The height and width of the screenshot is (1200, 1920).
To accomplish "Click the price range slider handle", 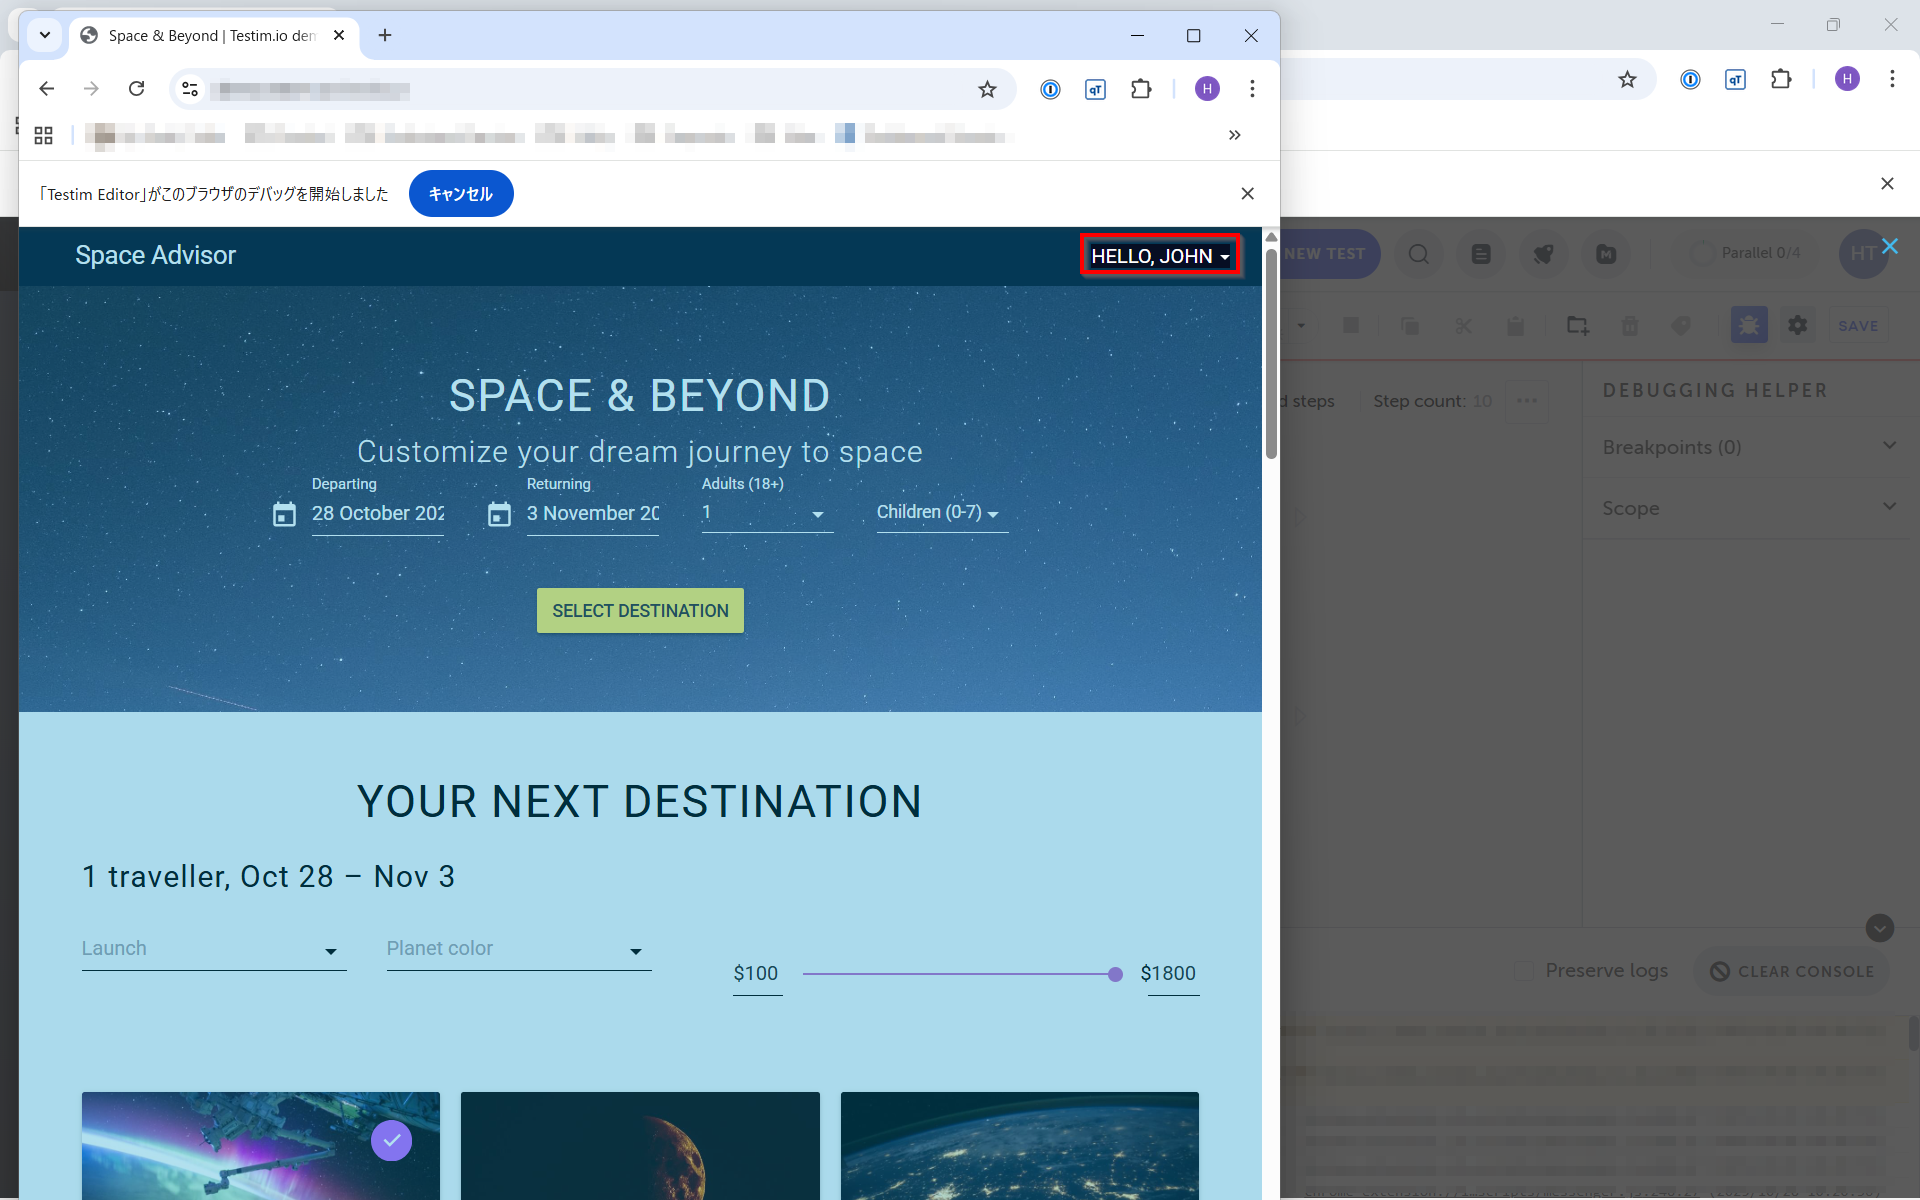I will point(1115,974).
